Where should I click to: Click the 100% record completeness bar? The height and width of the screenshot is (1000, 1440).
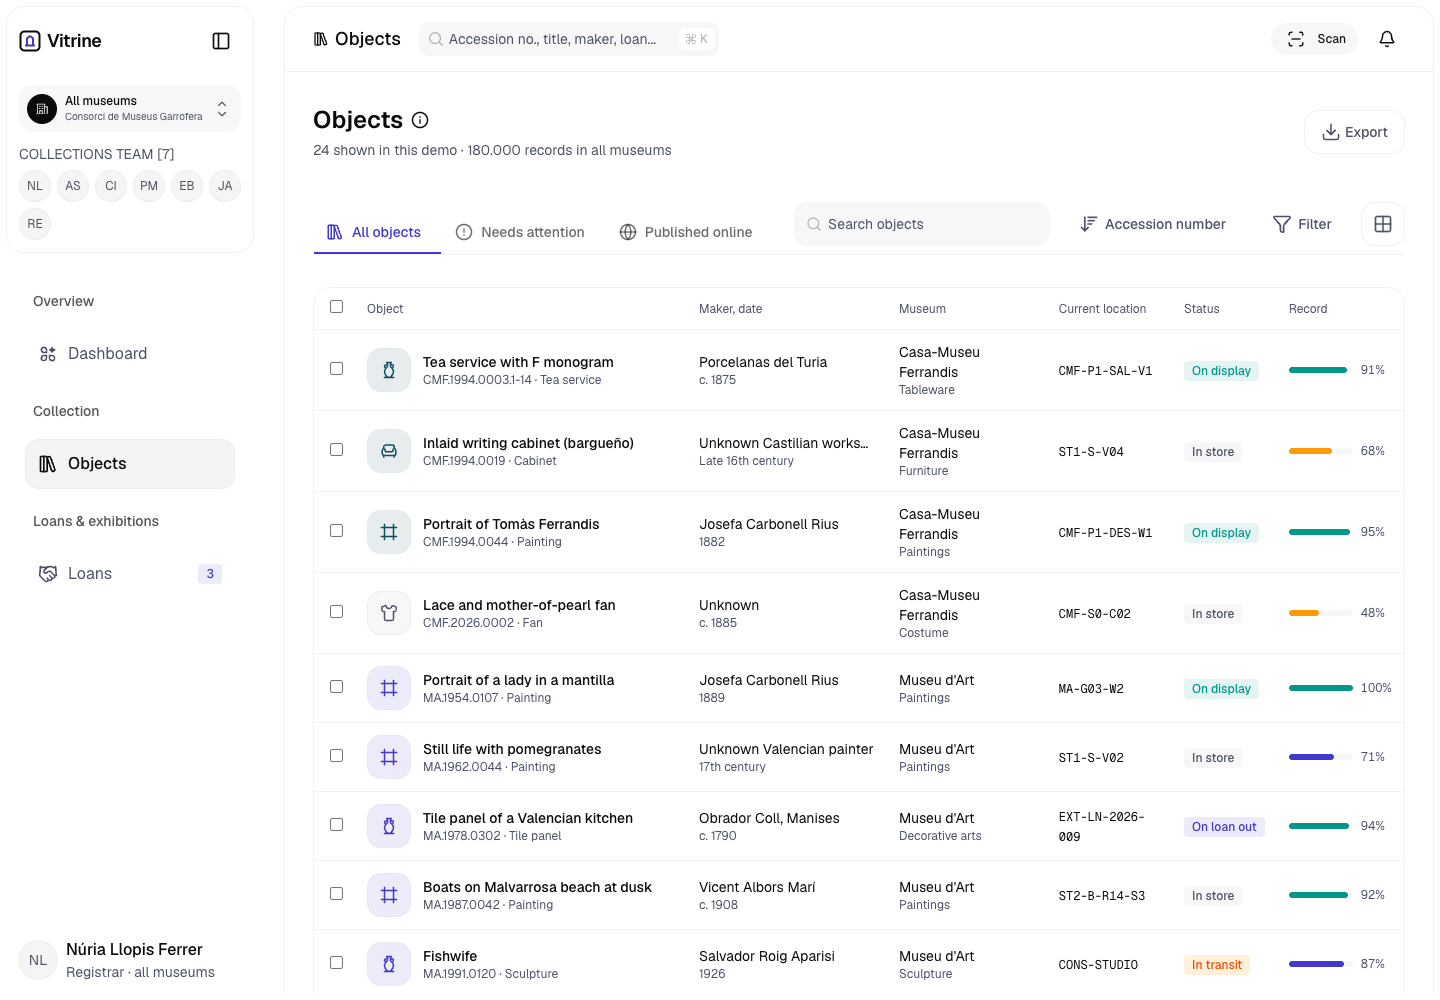point(1320,688)
